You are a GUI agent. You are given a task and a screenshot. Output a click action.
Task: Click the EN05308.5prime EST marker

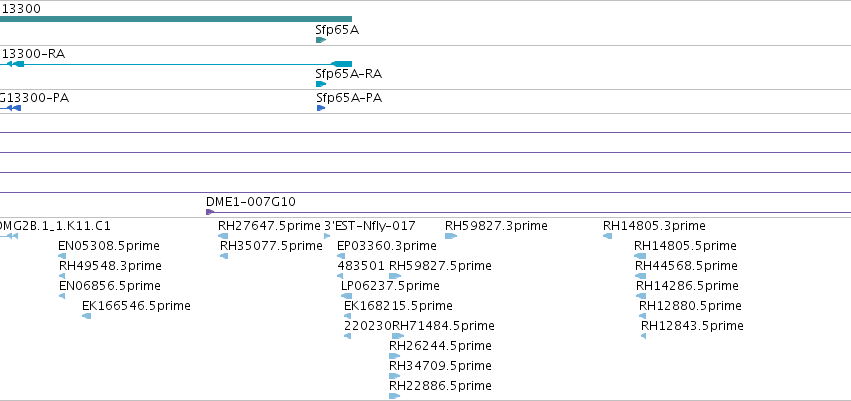click(62, 256)
